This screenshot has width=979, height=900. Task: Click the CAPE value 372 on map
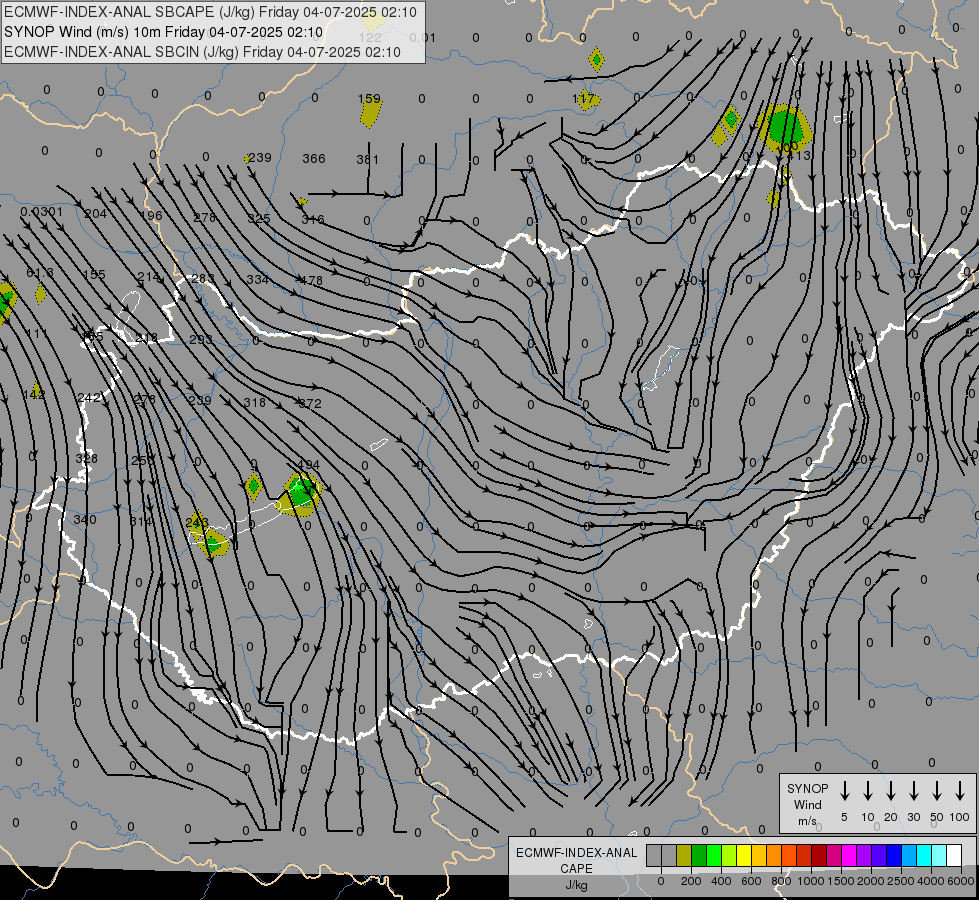(310, 403)
